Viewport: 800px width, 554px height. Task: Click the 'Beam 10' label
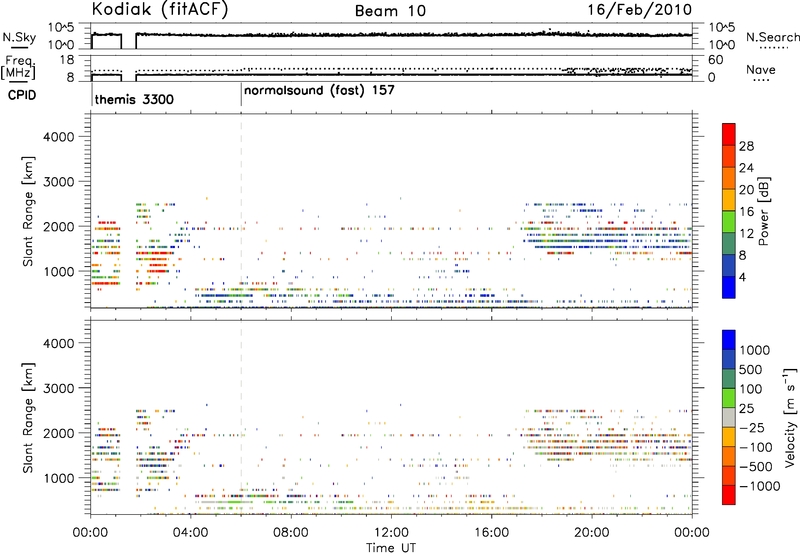coord(390,11)
